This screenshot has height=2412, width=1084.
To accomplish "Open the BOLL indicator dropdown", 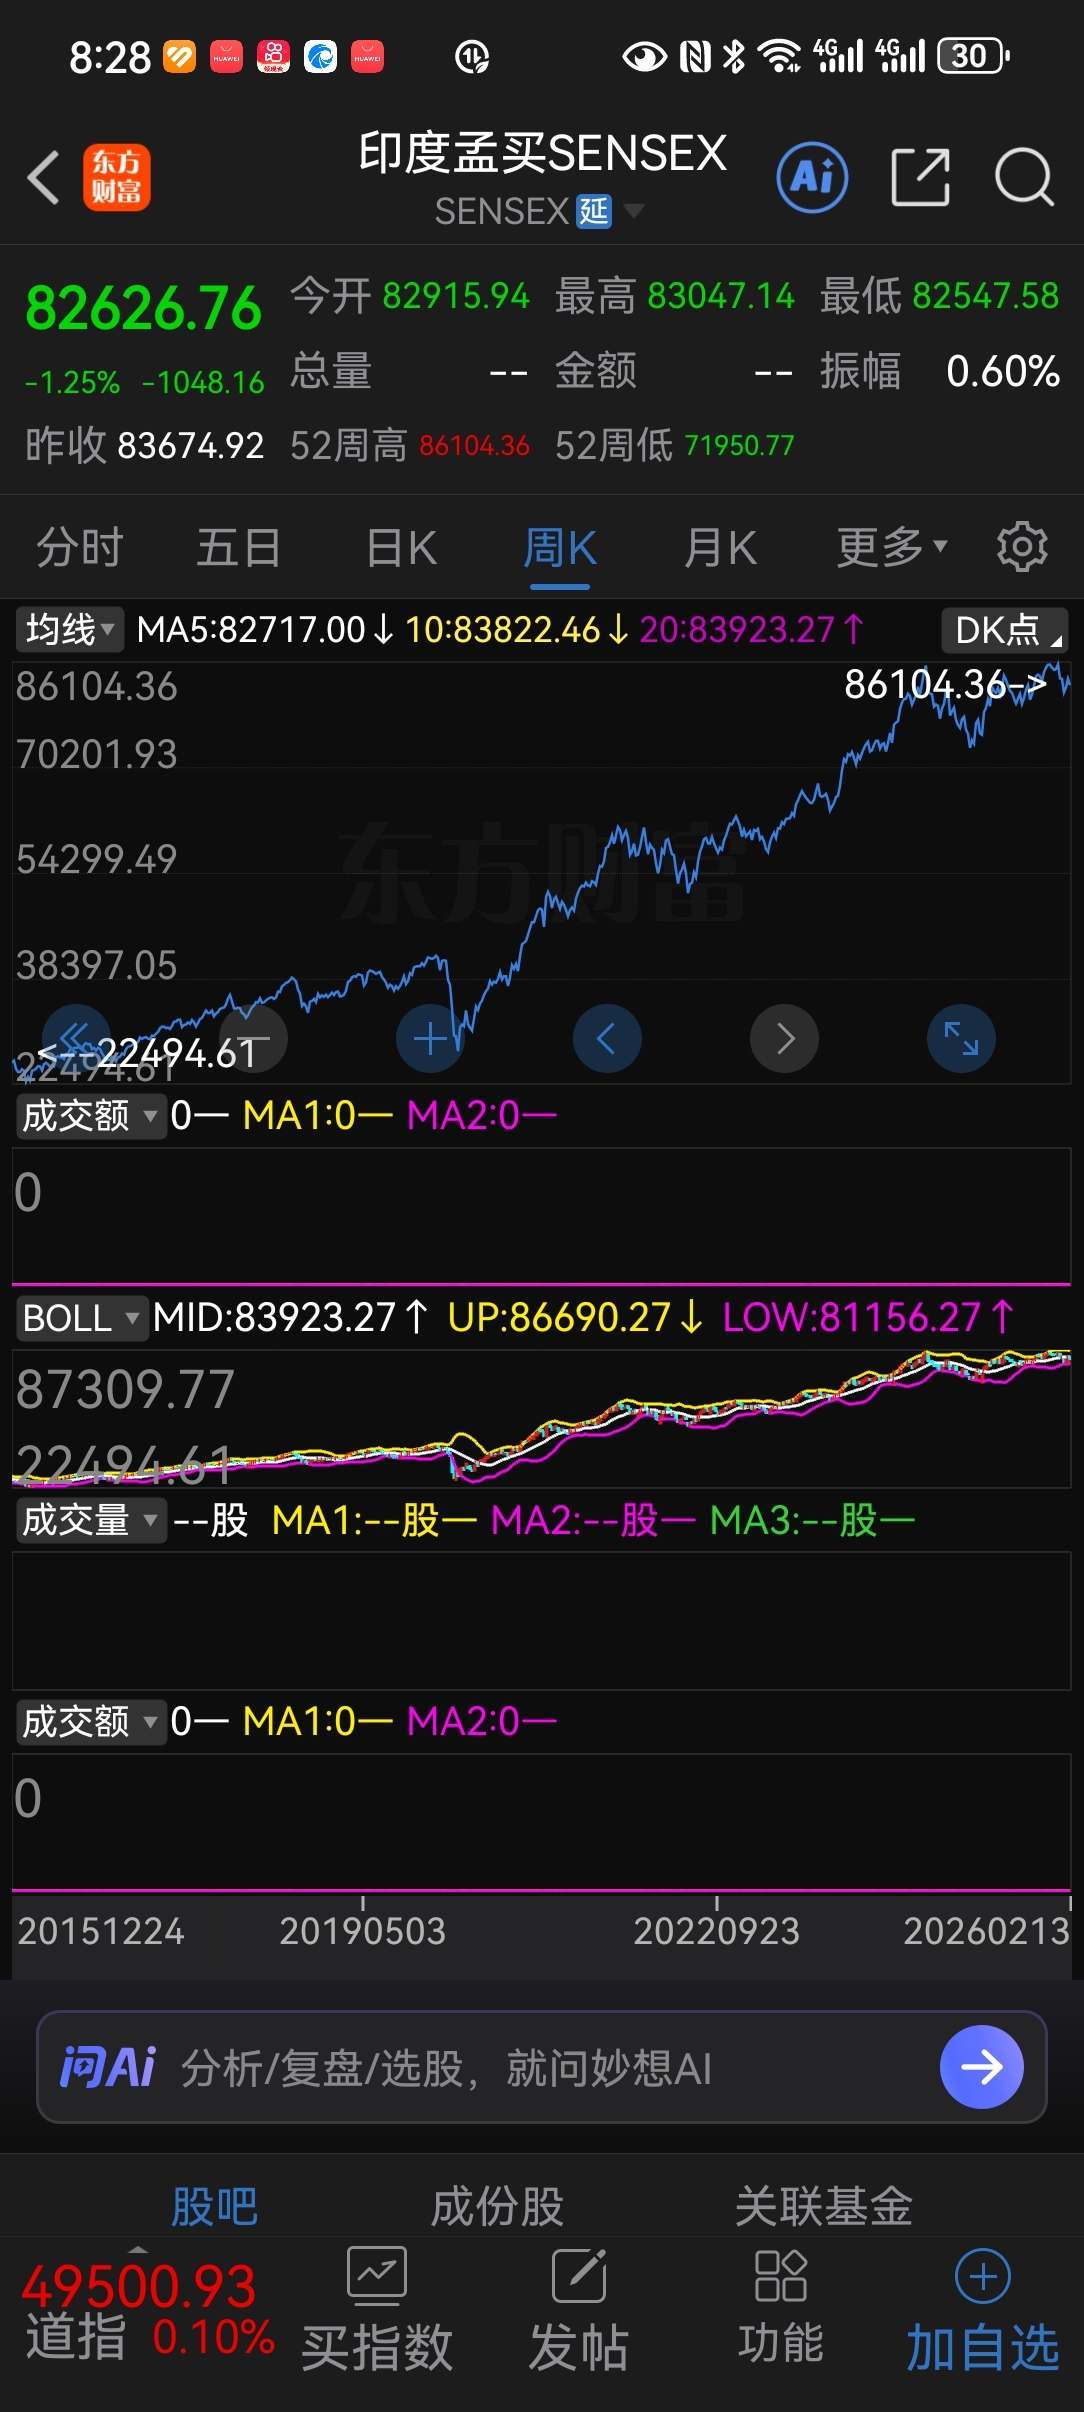I will point(81,1317).
